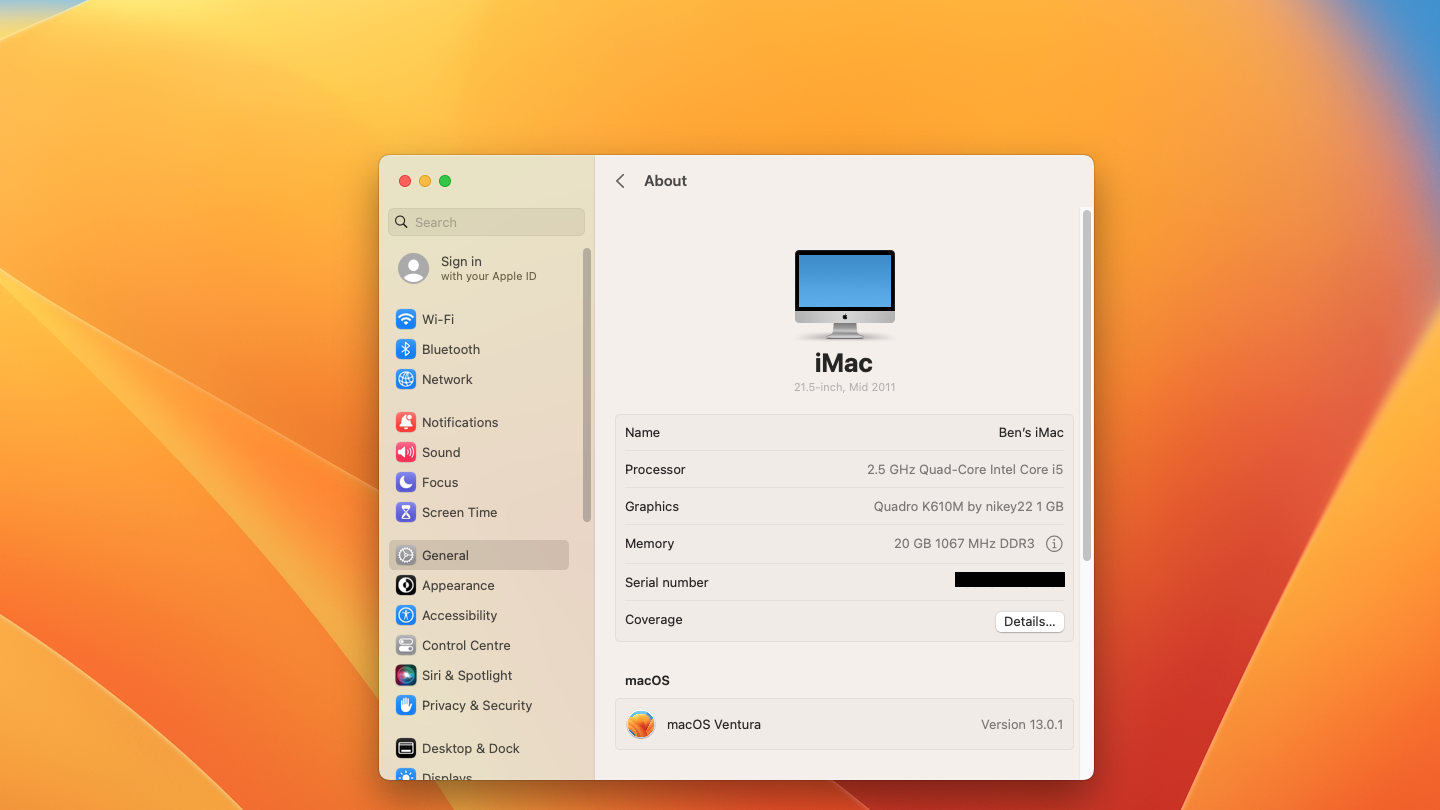
Task: Click the Graphics row label
Action: (x=652, y=506)
